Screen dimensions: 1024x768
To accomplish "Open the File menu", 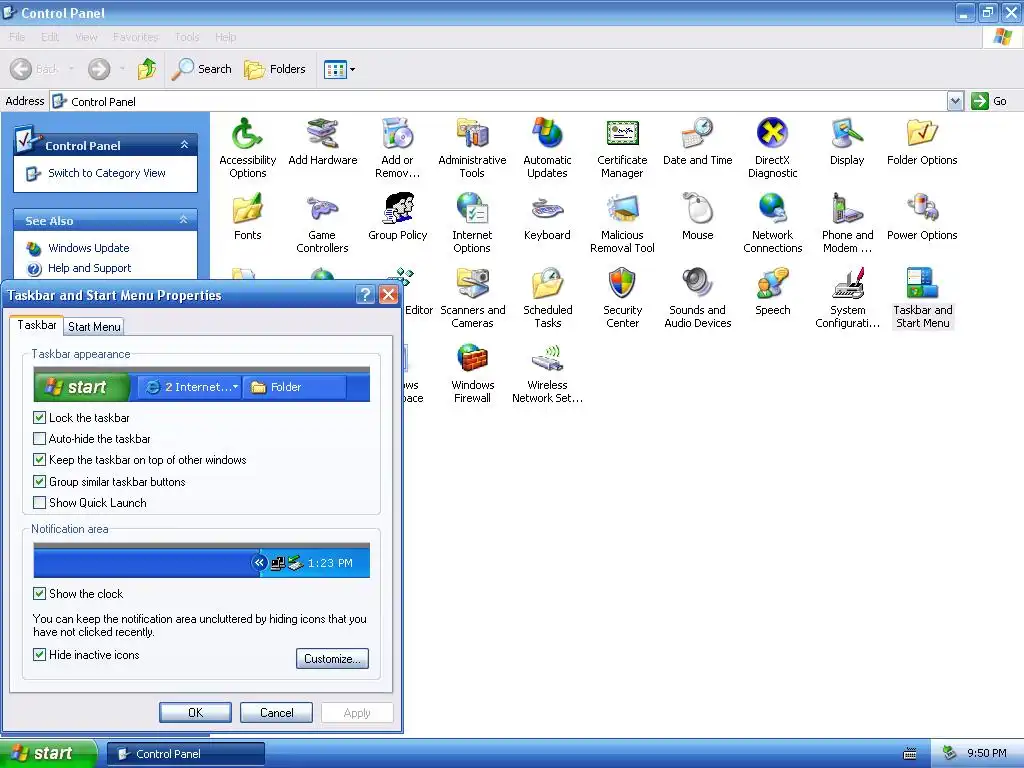I will point(17,37).
